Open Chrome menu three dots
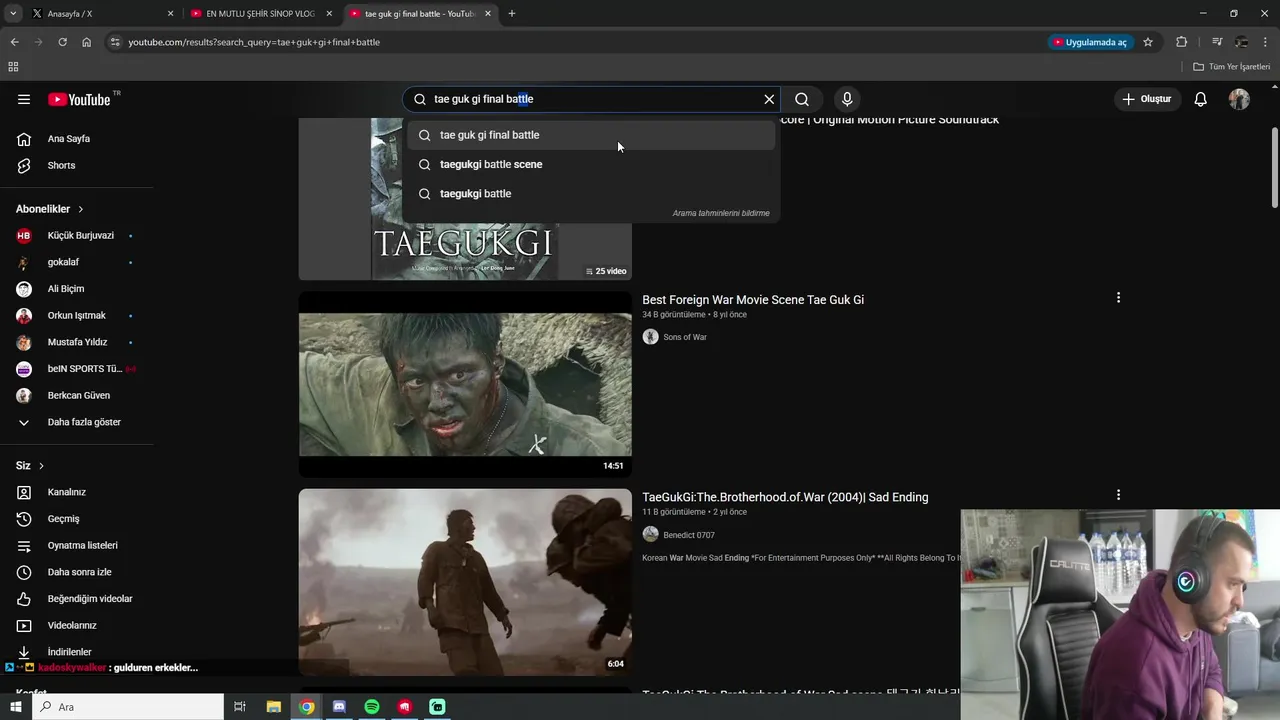1280x720 pixels. coord(1266,42)
